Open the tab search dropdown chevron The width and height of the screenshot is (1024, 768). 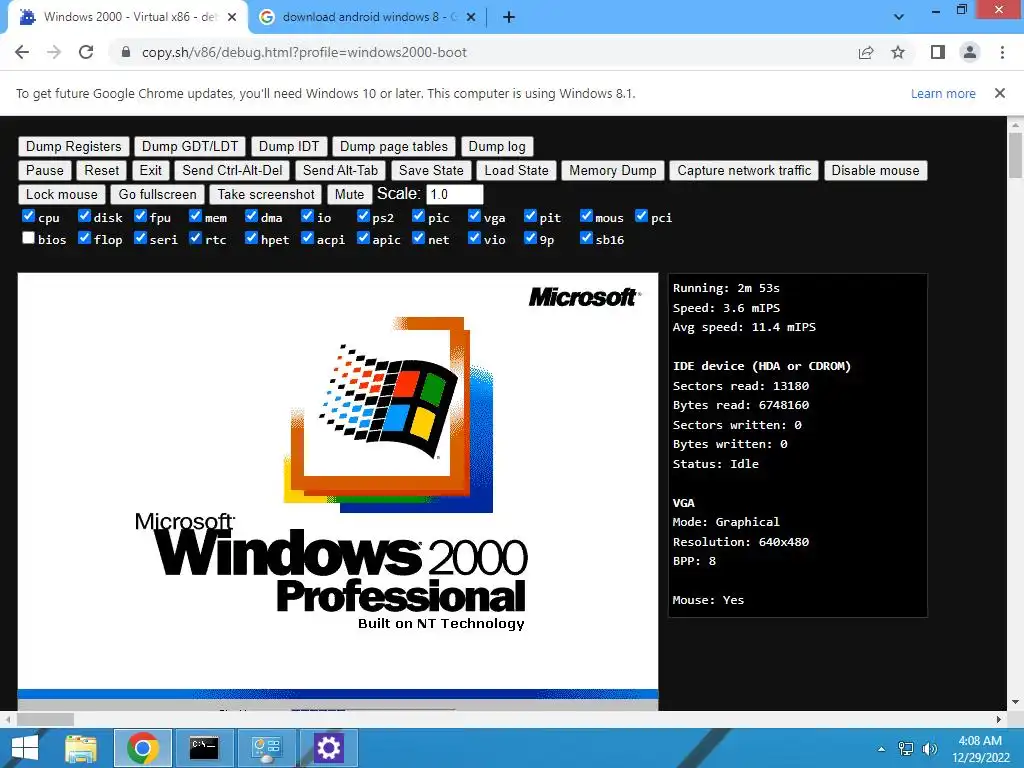point(899,17)
